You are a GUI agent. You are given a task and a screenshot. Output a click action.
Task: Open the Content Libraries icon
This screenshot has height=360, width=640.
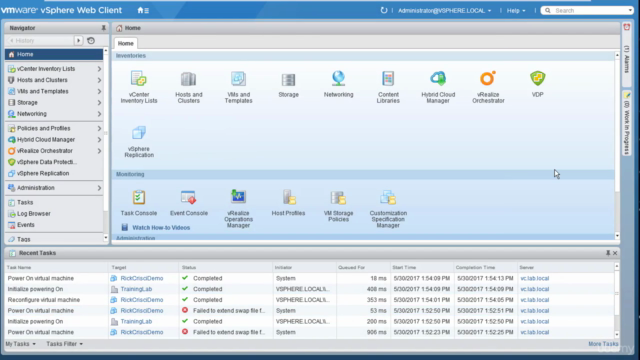tap(388, 78)
